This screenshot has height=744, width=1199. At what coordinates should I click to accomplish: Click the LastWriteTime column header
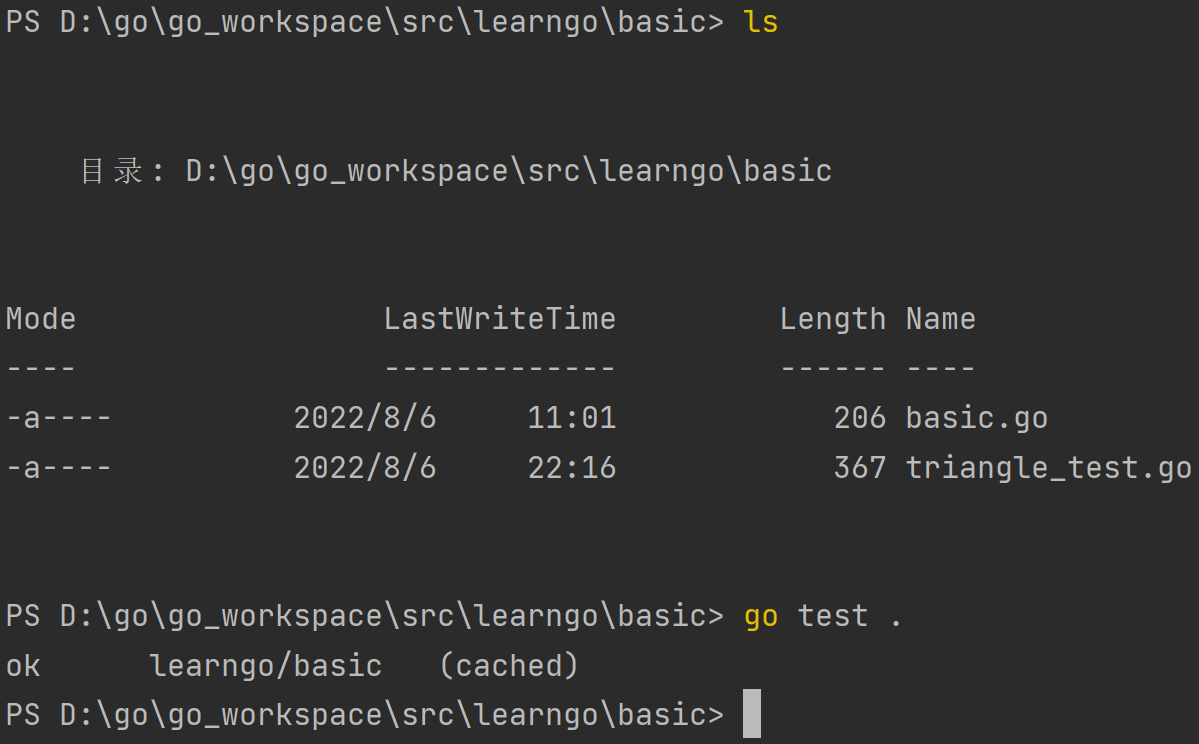click(500, 319)
